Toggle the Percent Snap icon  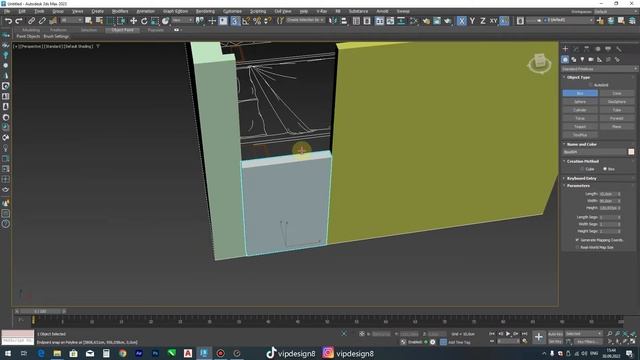click(257, 21)
